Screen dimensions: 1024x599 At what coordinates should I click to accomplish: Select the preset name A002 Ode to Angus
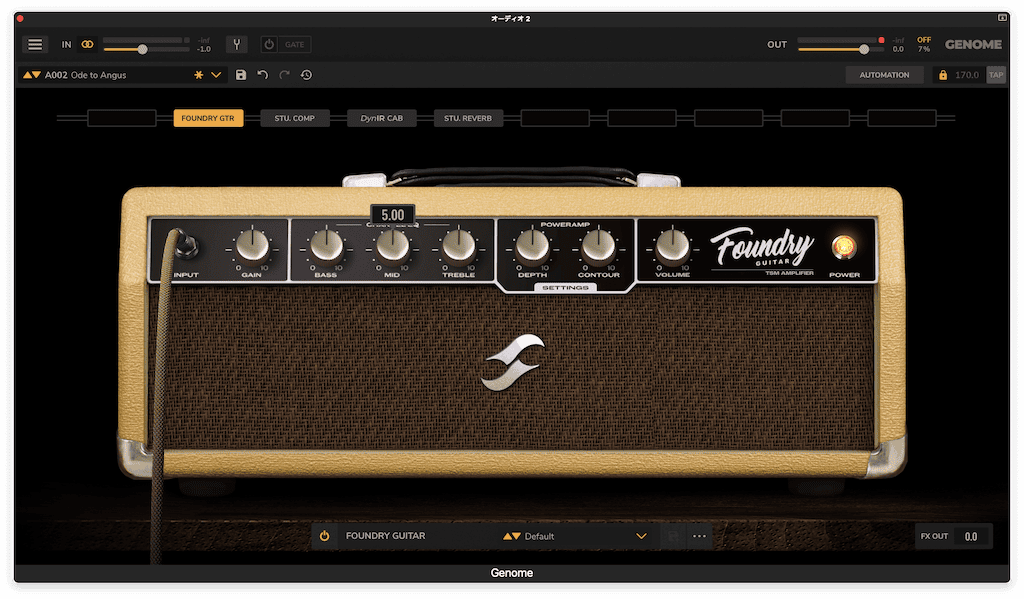click(86, 75)
